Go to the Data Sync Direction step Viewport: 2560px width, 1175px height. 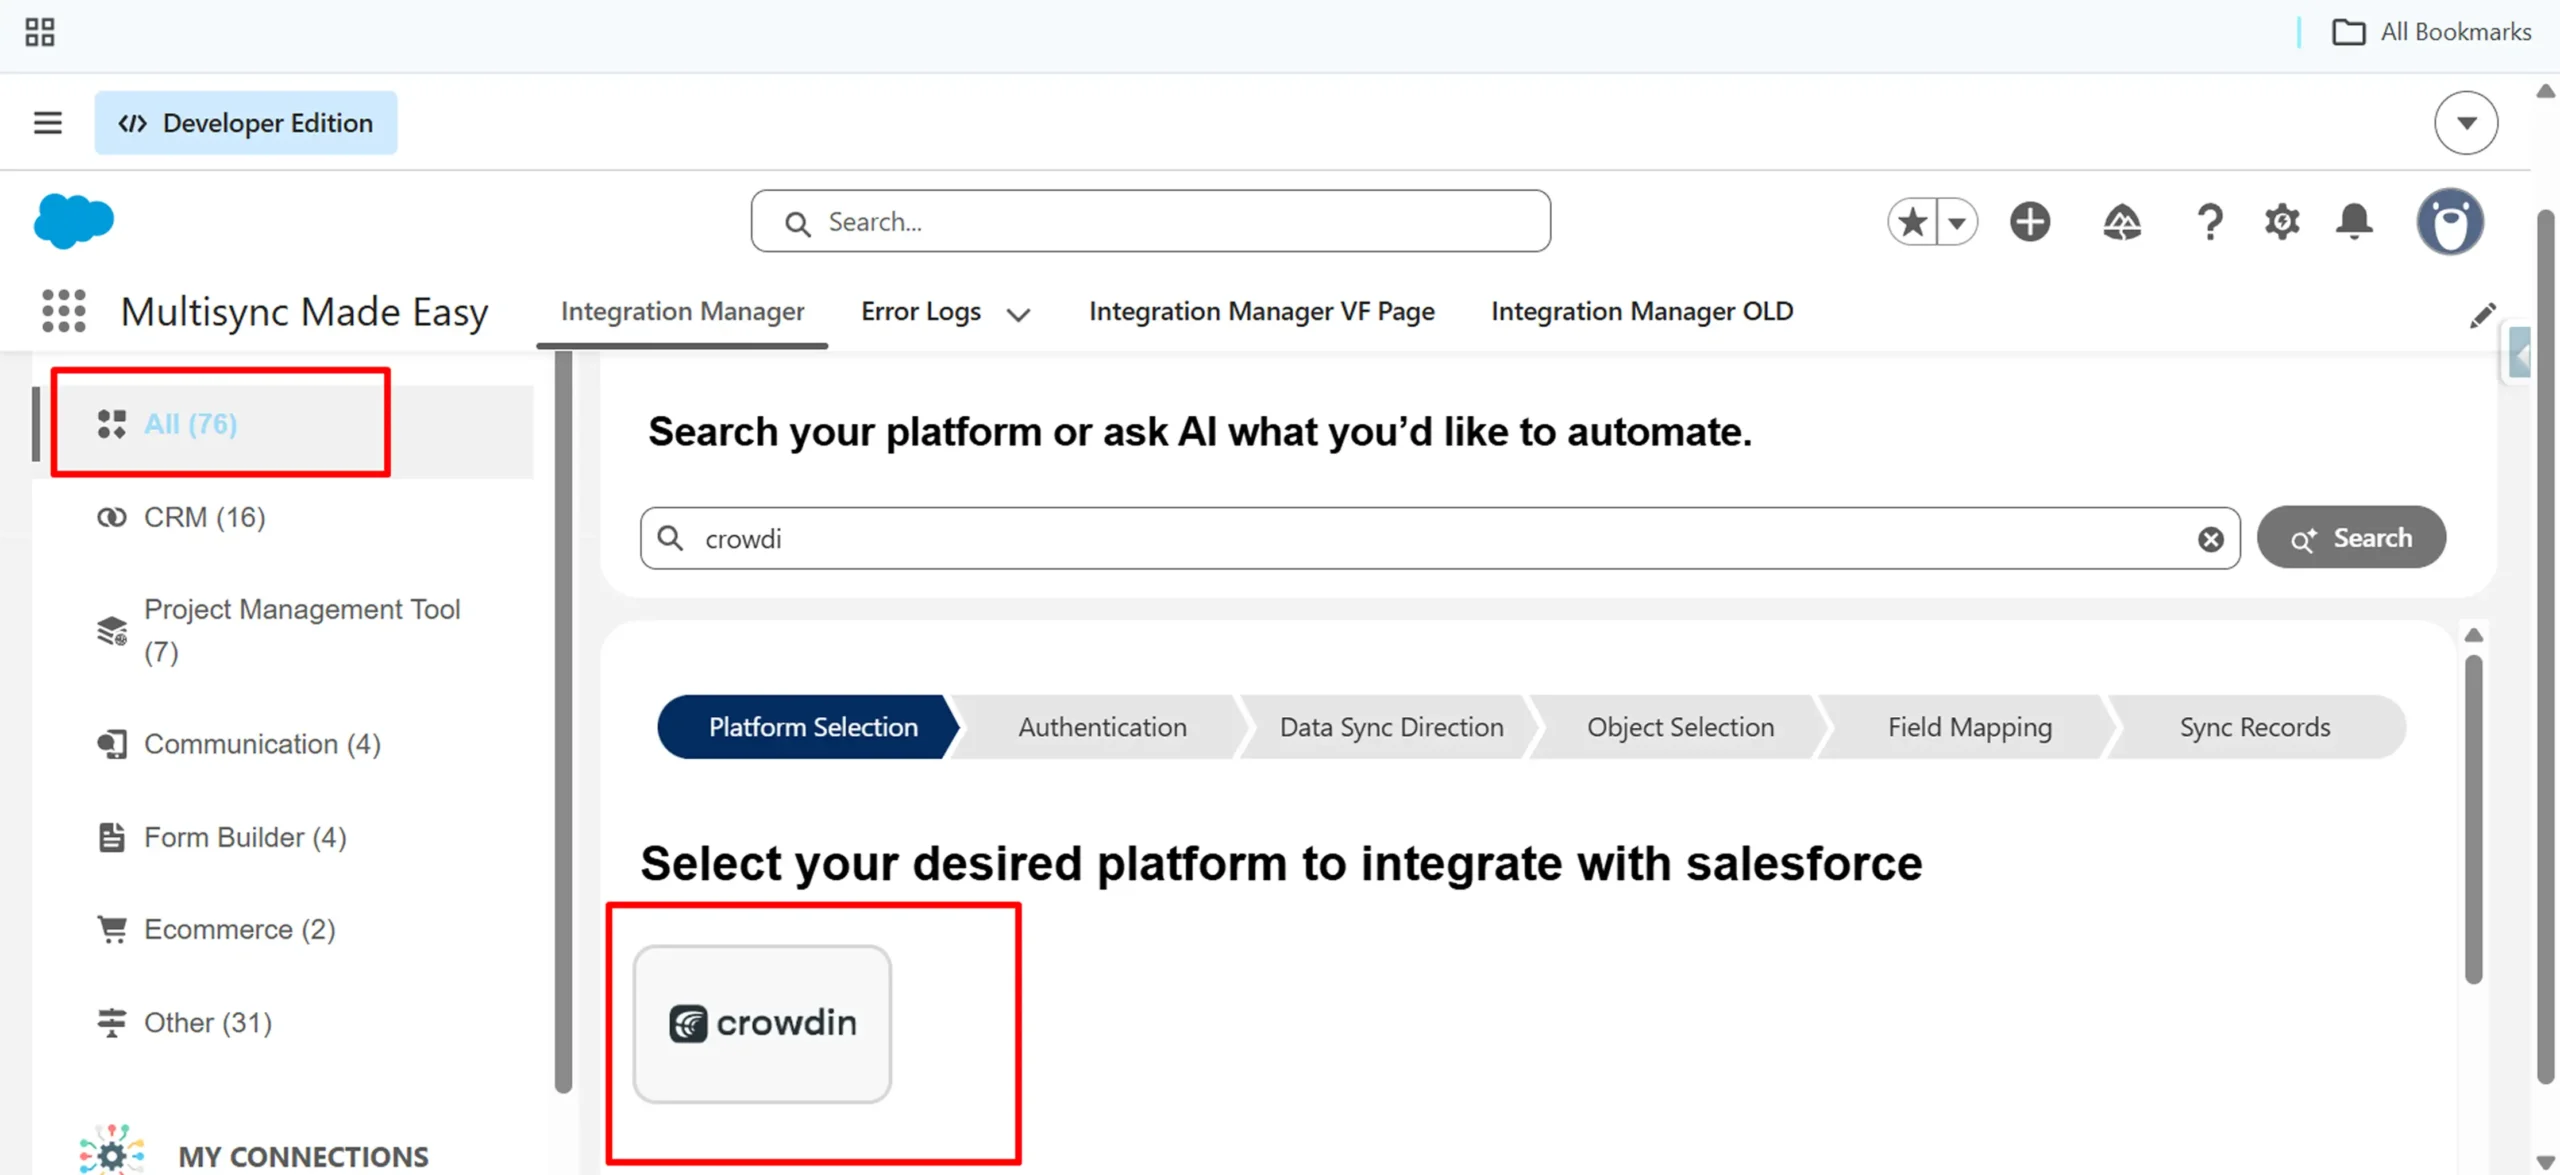tap(1391, 727)
